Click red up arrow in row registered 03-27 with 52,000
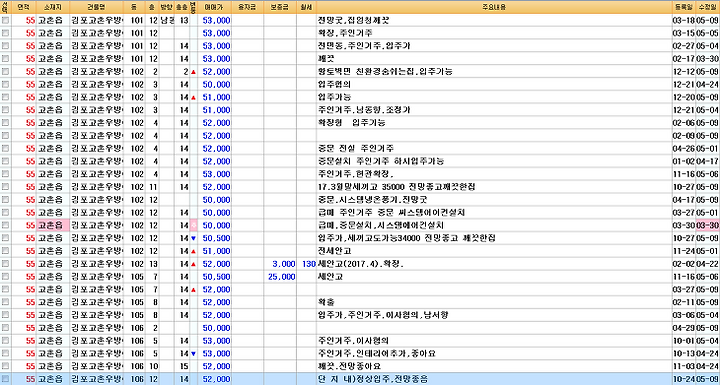Viewport: 720px width, 385px height. (193, 290)
